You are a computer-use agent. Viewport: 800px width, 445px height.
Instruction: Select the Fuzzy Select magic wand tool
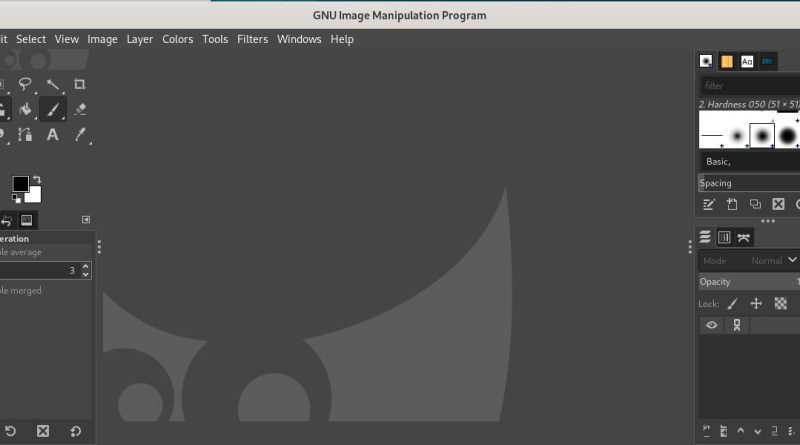click(53, 84)
